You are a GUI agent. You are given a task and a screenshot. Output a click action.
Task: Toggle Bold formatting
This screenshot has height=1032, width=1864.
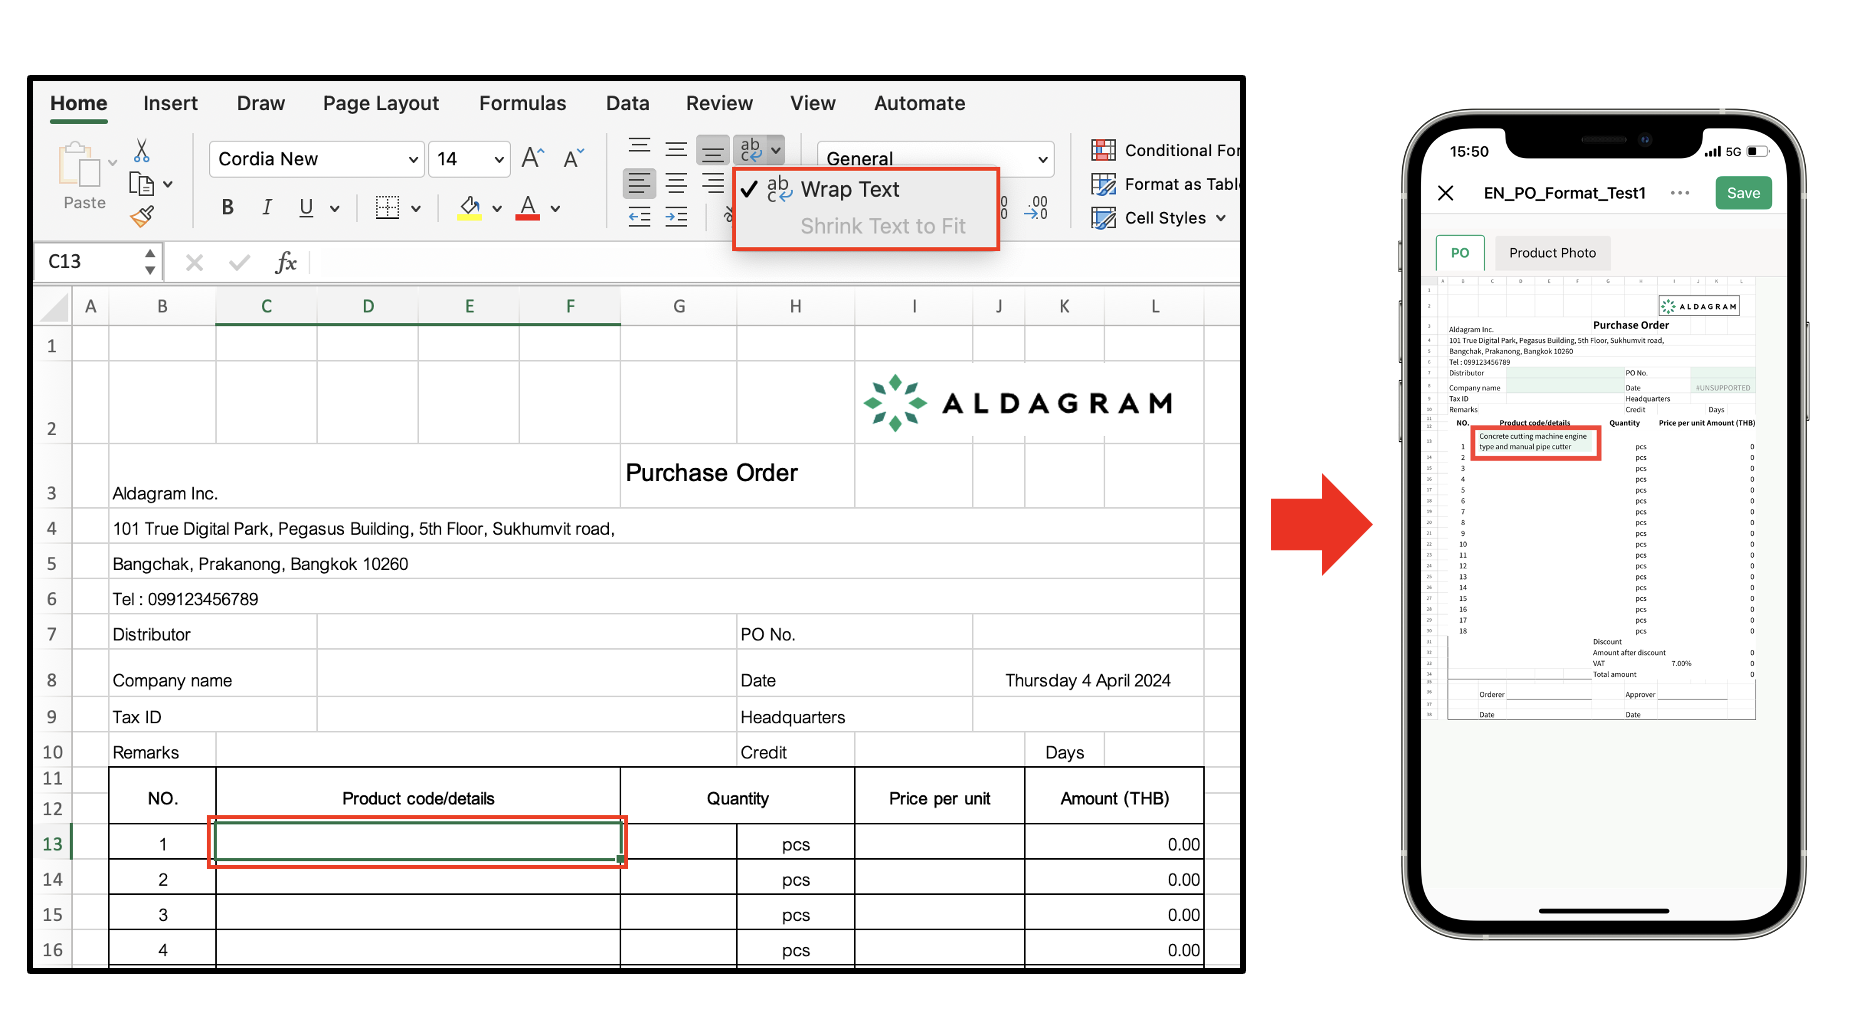click(228, 207)
